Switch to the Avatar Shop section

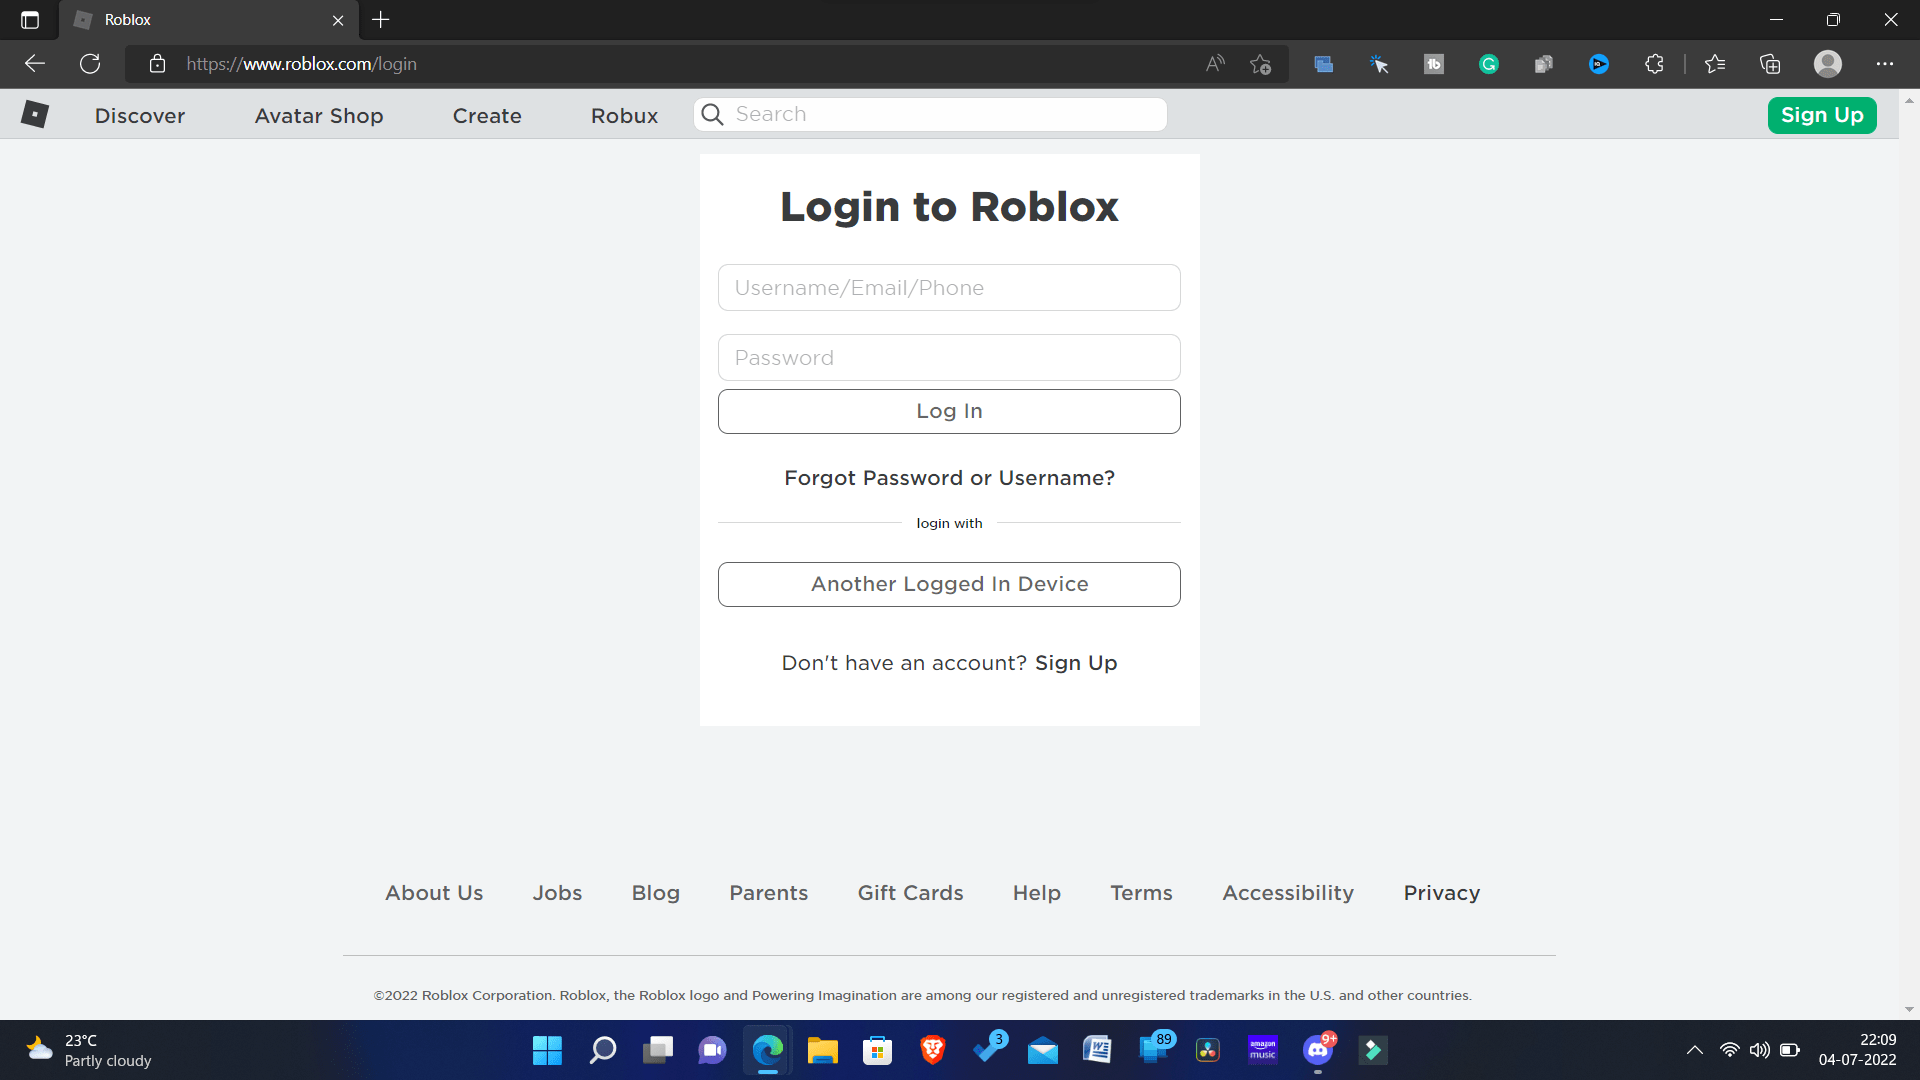[318, 115]
